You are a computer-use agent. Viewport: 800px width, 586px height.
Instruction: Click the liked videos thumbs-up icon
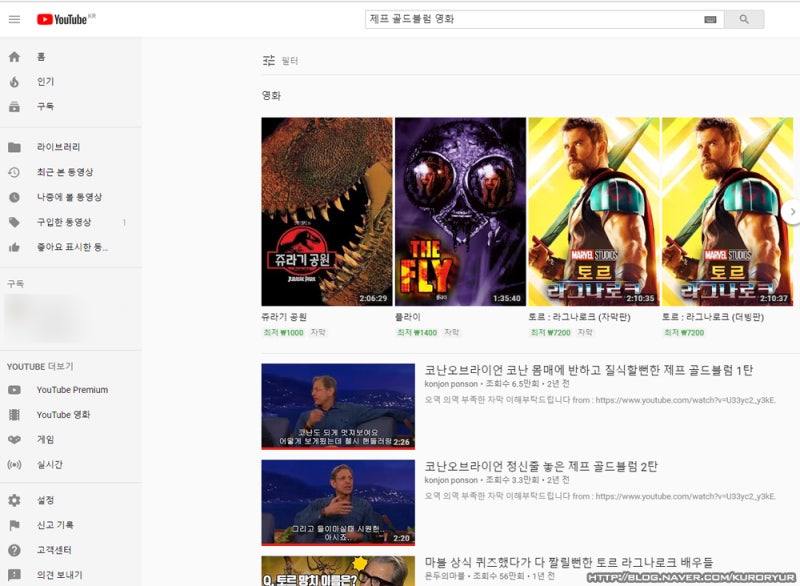14,247
